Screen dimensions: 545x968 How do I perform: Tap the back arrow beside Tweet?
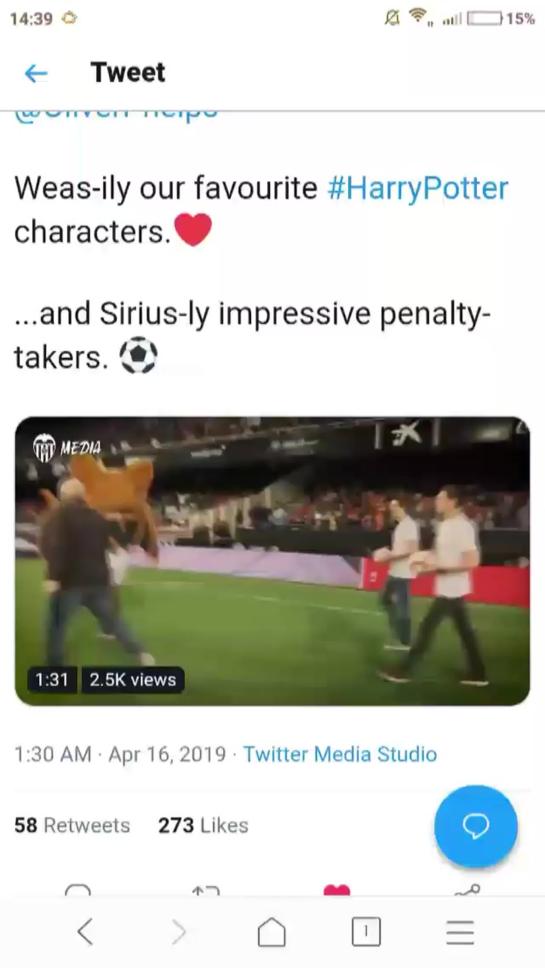36,73
